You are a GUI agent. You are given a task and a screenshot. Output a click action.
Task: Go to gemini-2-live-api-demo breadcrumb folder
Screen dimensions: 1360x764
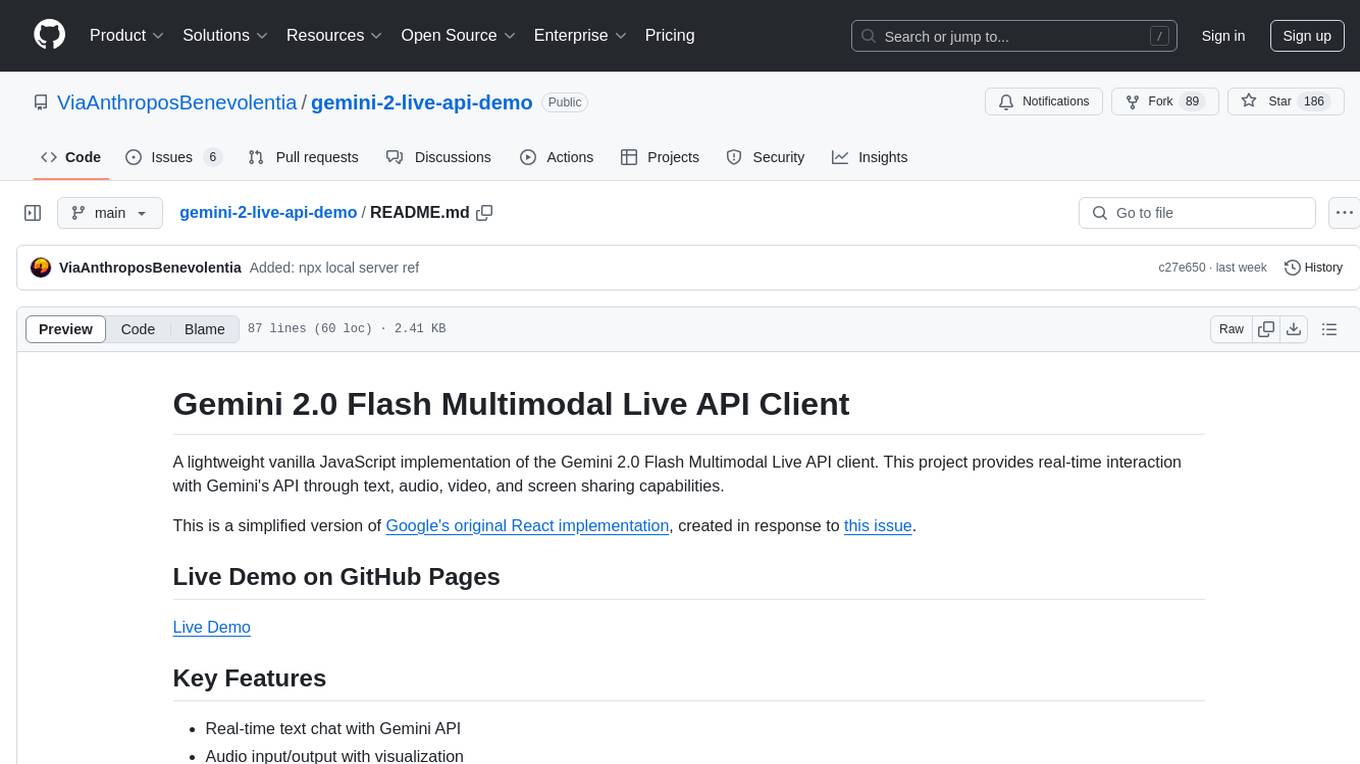pos(268,212)
